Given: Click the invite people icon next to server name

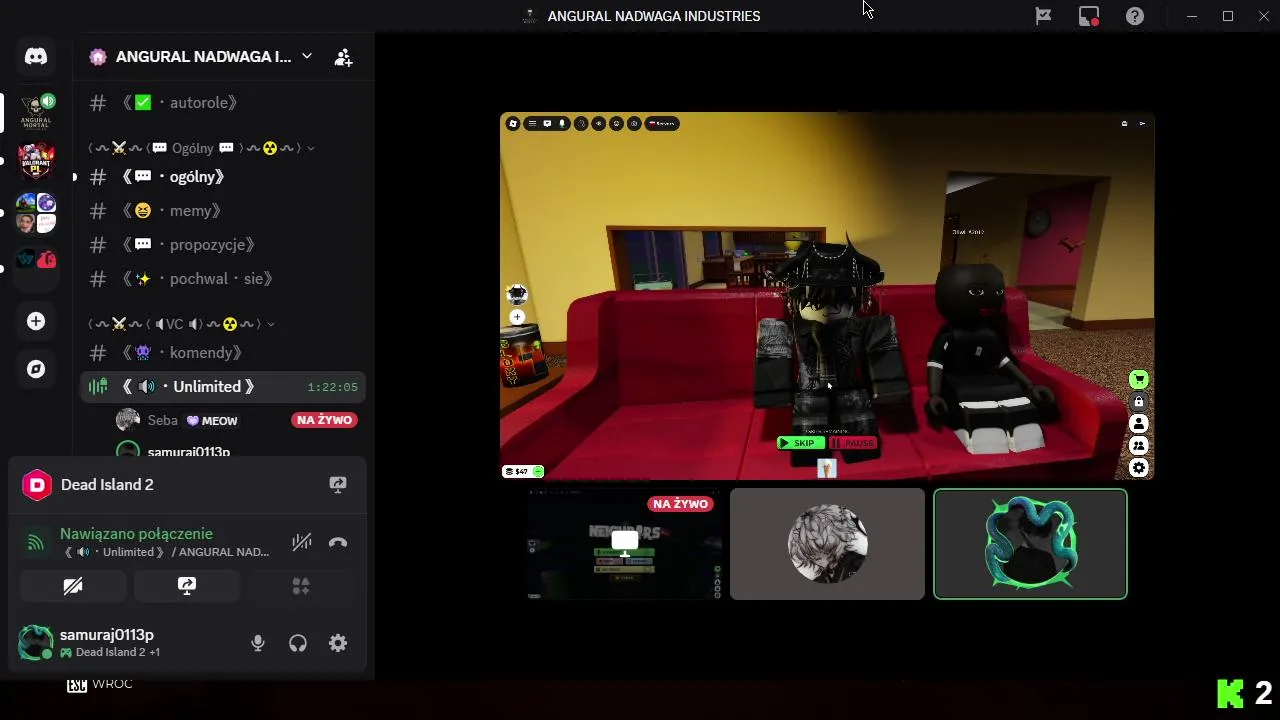Looking at the screenshot, I should (343, 57).
